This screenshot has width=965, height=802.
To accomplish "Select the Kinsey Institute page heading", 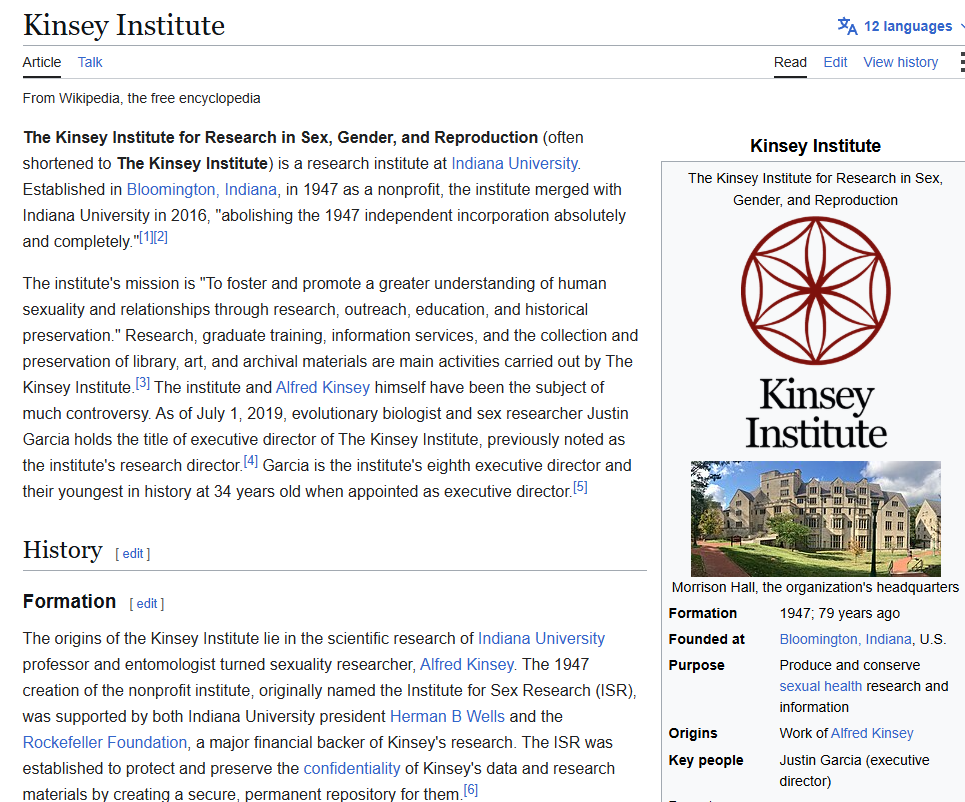I will coord(124,26).
